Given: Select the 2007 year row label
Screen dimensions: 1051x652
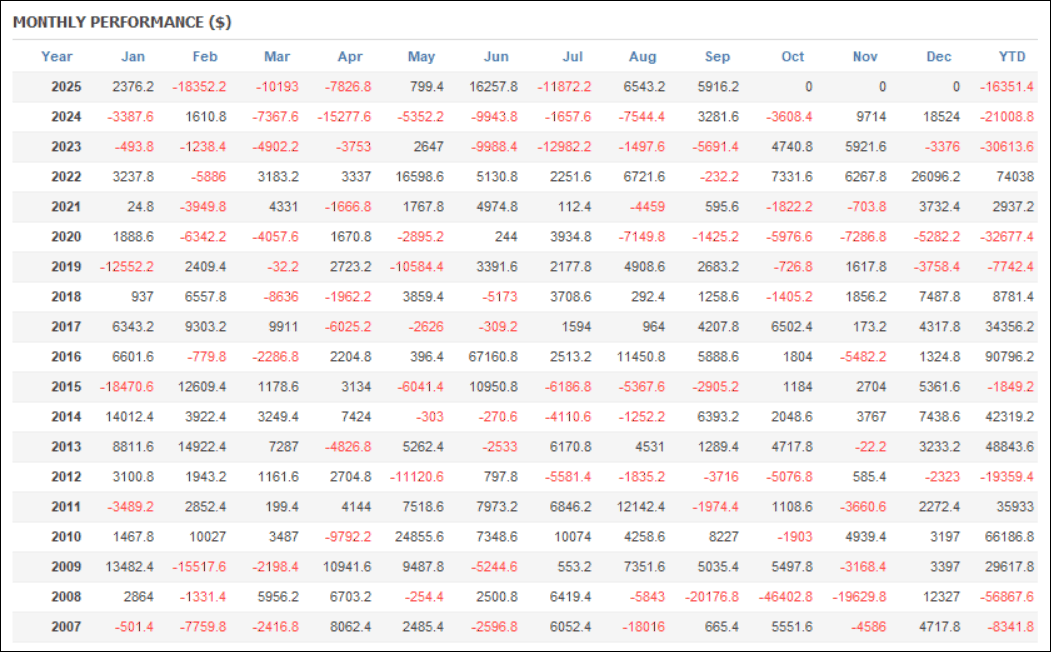Looking at the screenshot, I should (x=66, y=627).
